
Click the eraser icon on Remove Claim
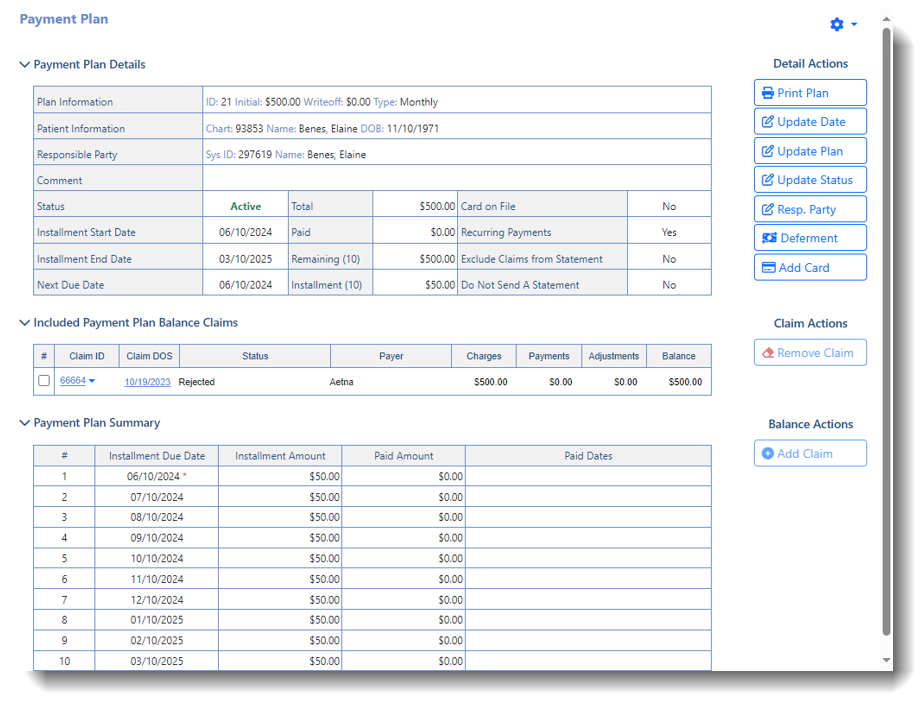coord(768,353)
